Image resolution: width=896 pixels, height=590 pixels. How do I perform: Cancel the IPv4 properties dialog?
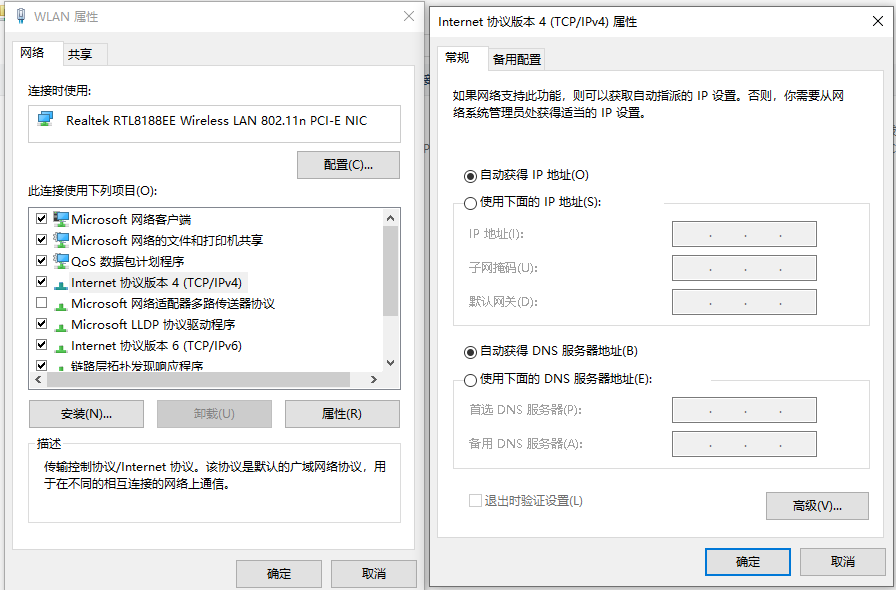843,562
